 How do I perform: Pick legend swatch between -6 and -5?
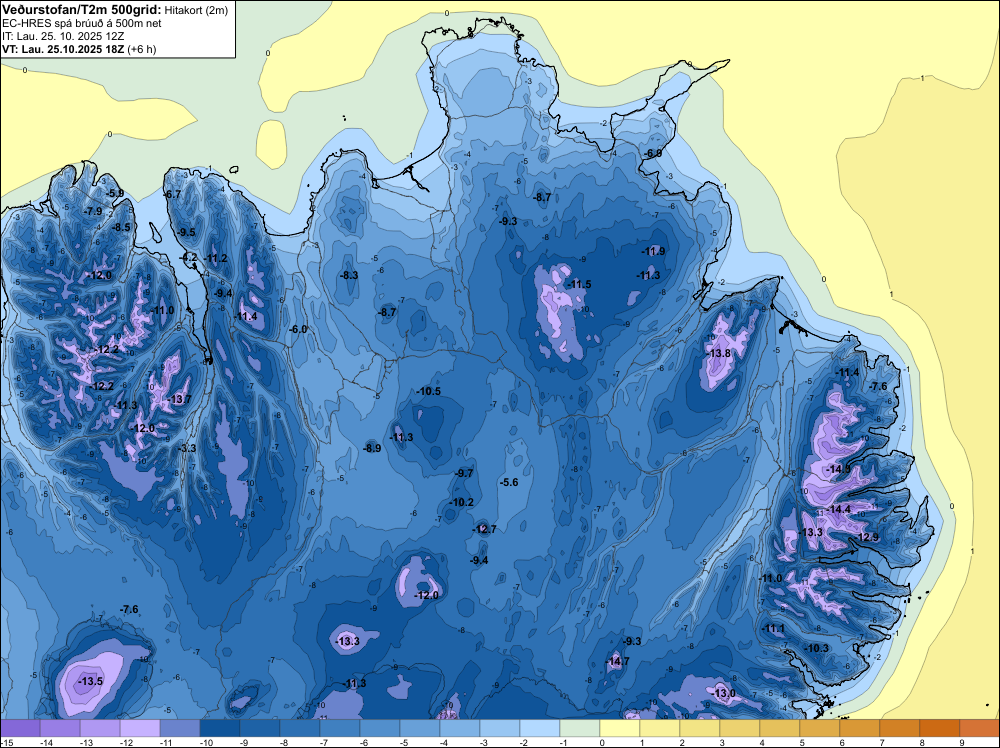point(380,728)
